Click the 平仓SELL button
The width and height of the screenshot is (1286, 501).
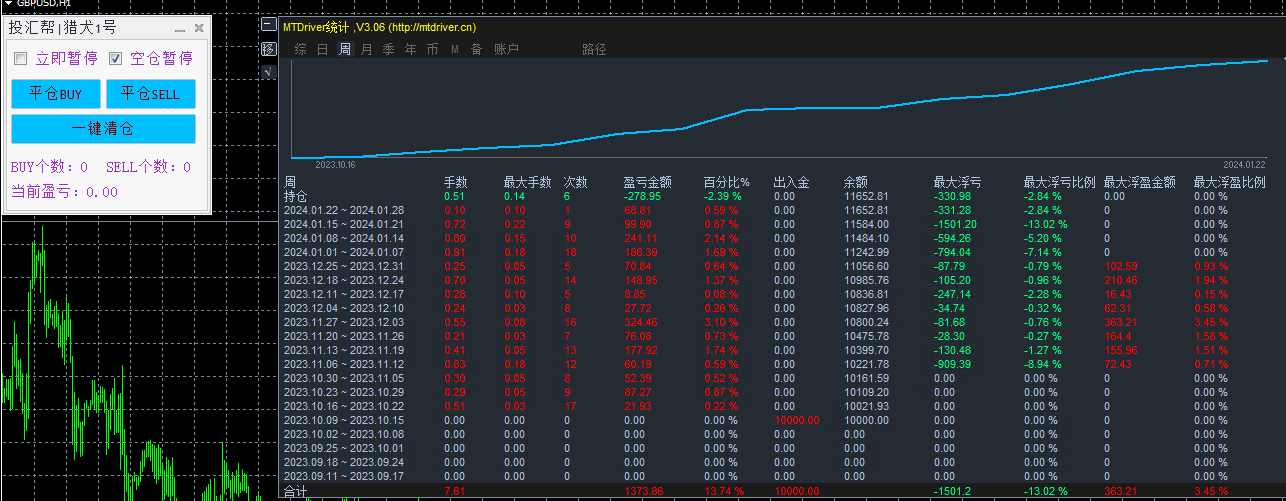(x=151, y=94)
